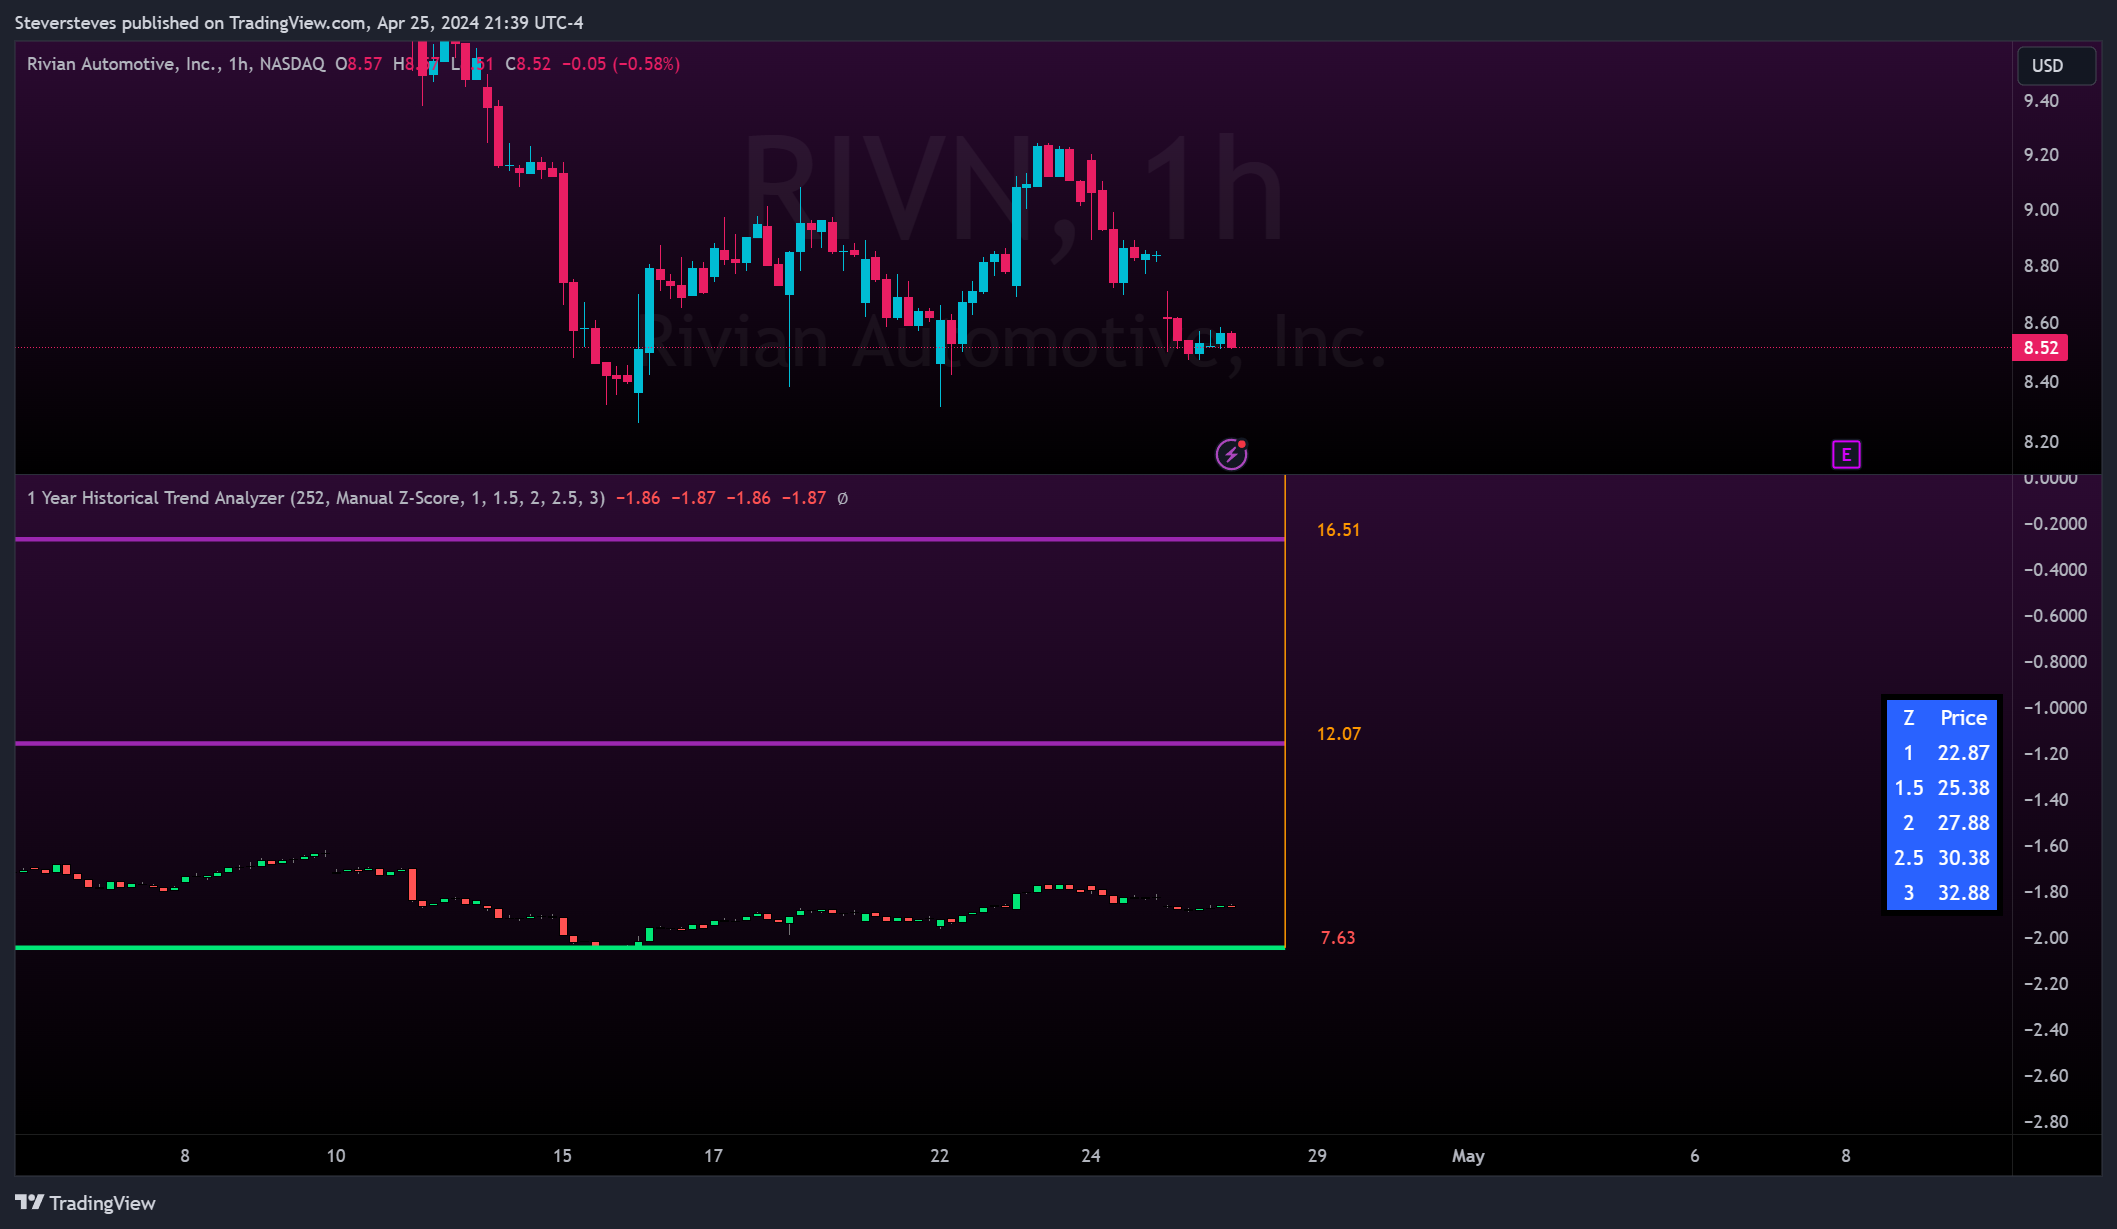Viewport: 2117px width, 1229px height.
Task: Click the 8.52 current price label
Action: [2040, 348]
